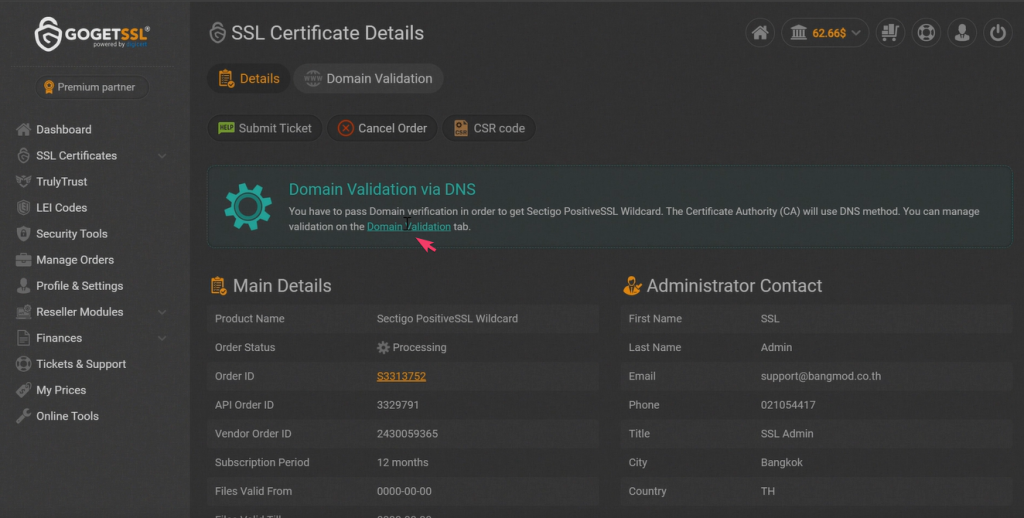1024x518 pixels.
Task: Click the Tickets & Support lifebuoy icon
Action: [24, 364]
